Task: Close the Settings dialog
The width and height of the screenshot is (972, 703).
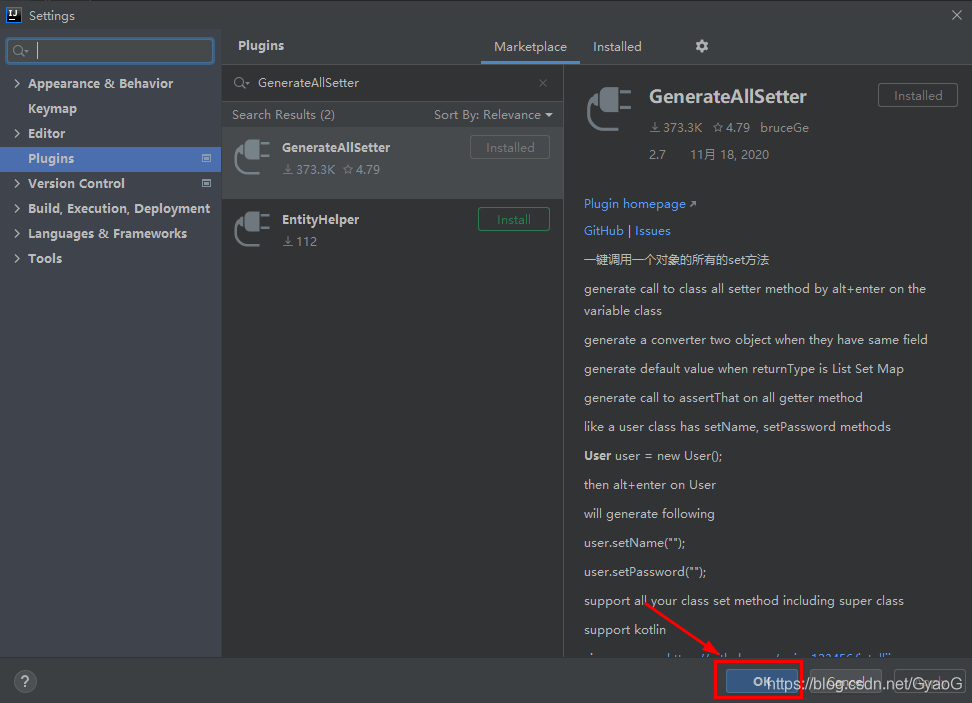Action: [x=957, y=15]
